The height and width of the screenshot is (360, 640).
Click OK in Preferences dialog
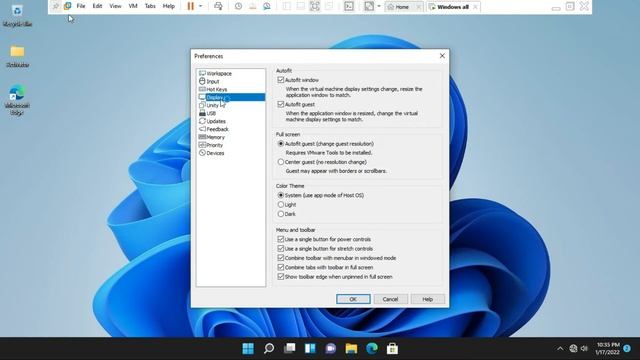(353, 299)
